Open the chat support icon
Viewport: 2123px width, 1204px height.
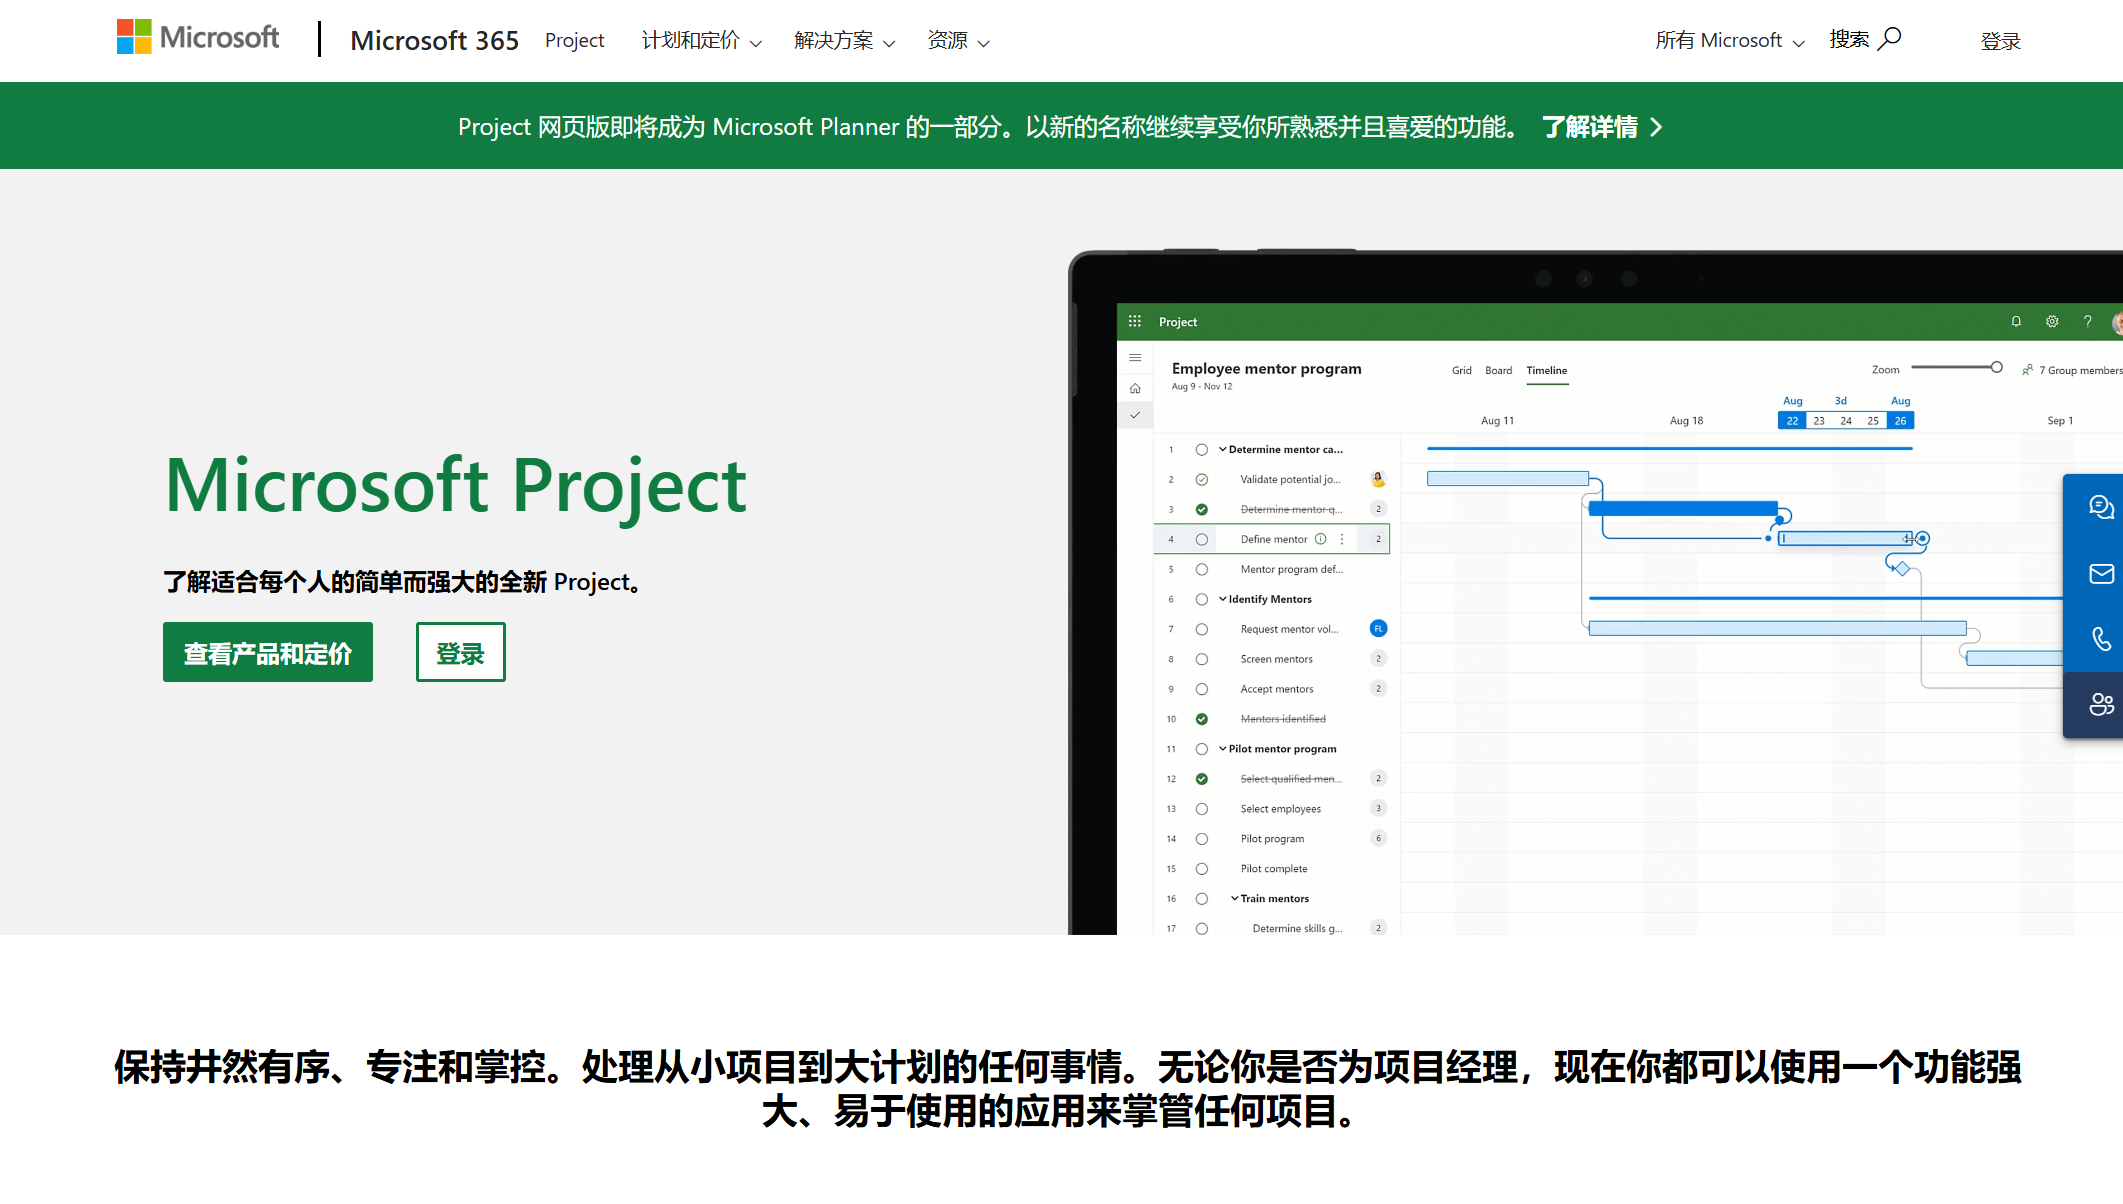point(2100,508)
